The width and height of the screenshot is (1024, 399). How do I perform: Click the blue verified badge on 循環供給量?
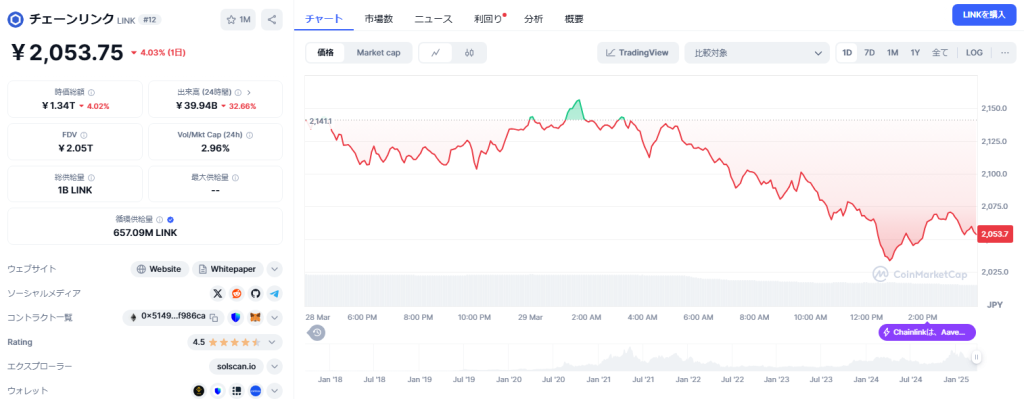[x=170, y=220]
